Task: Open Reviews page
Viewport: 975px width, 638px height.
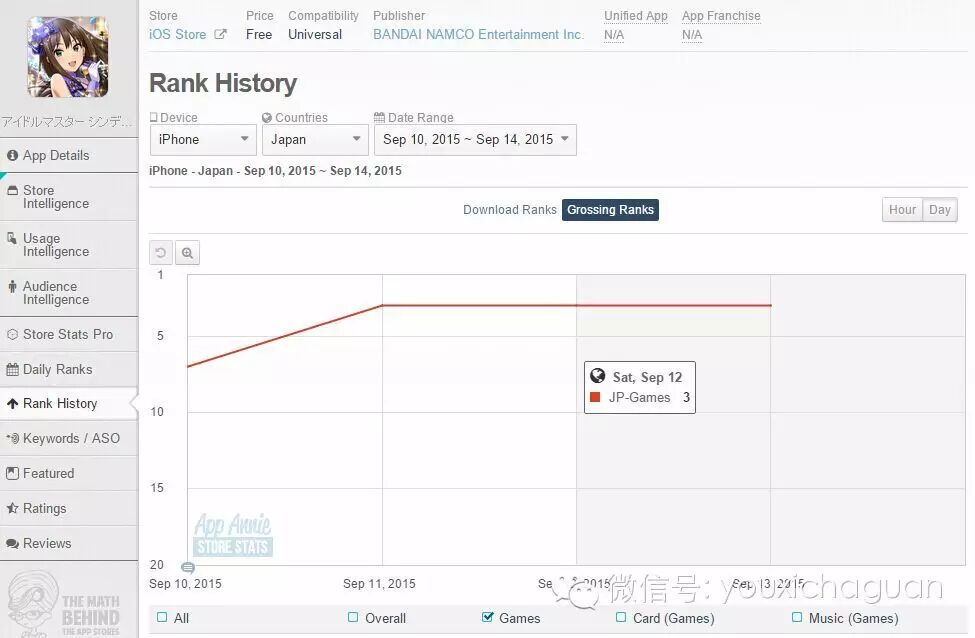Action: click(x=69, y=543)
